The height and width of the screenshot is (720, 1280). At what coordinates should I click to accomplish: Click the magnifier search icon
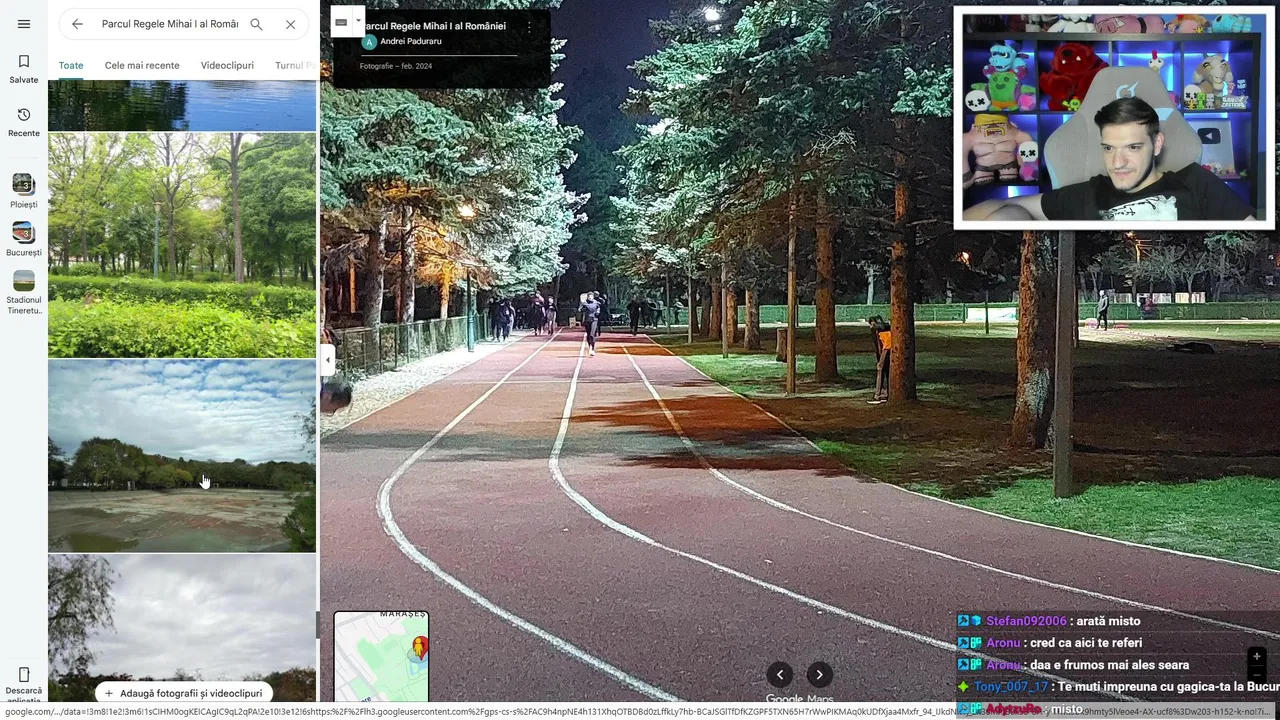click(x=256, y=24)
